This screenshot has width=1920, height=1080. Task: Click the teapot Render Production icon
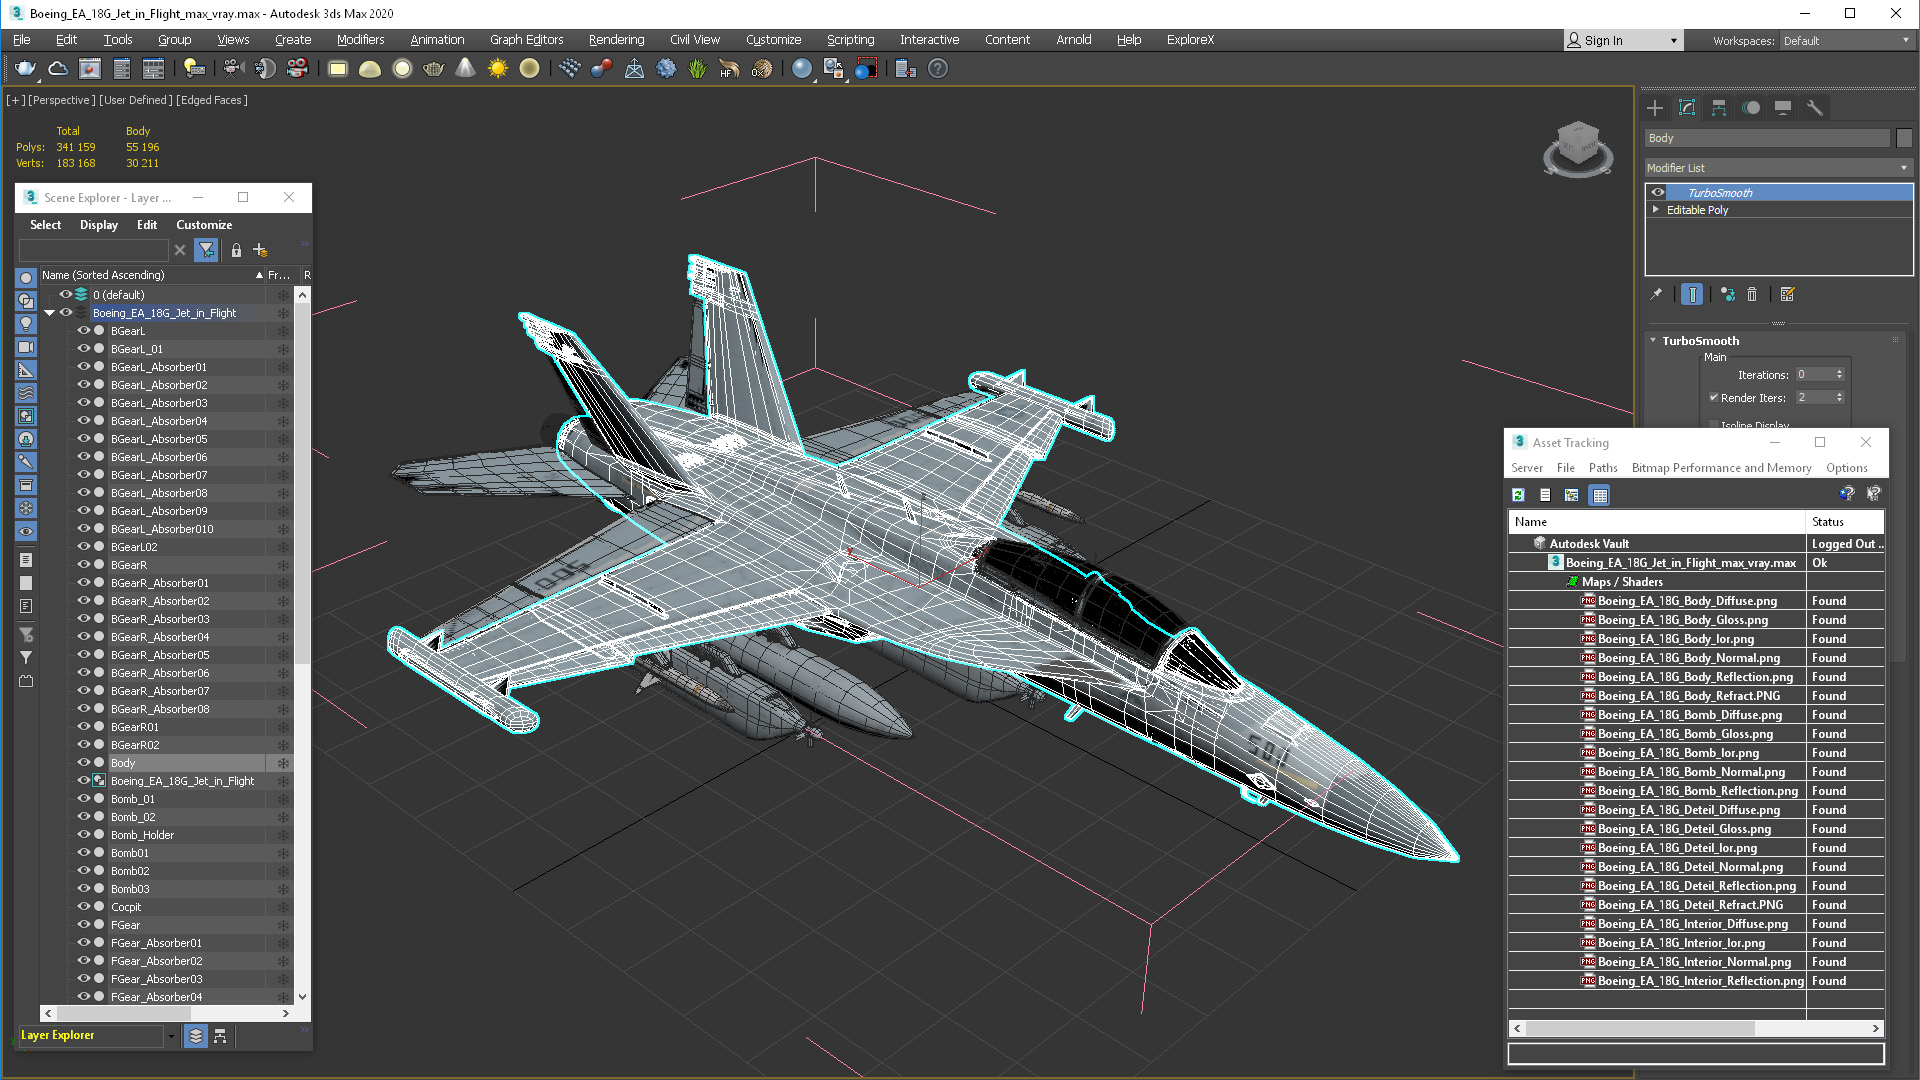point(25,69)
